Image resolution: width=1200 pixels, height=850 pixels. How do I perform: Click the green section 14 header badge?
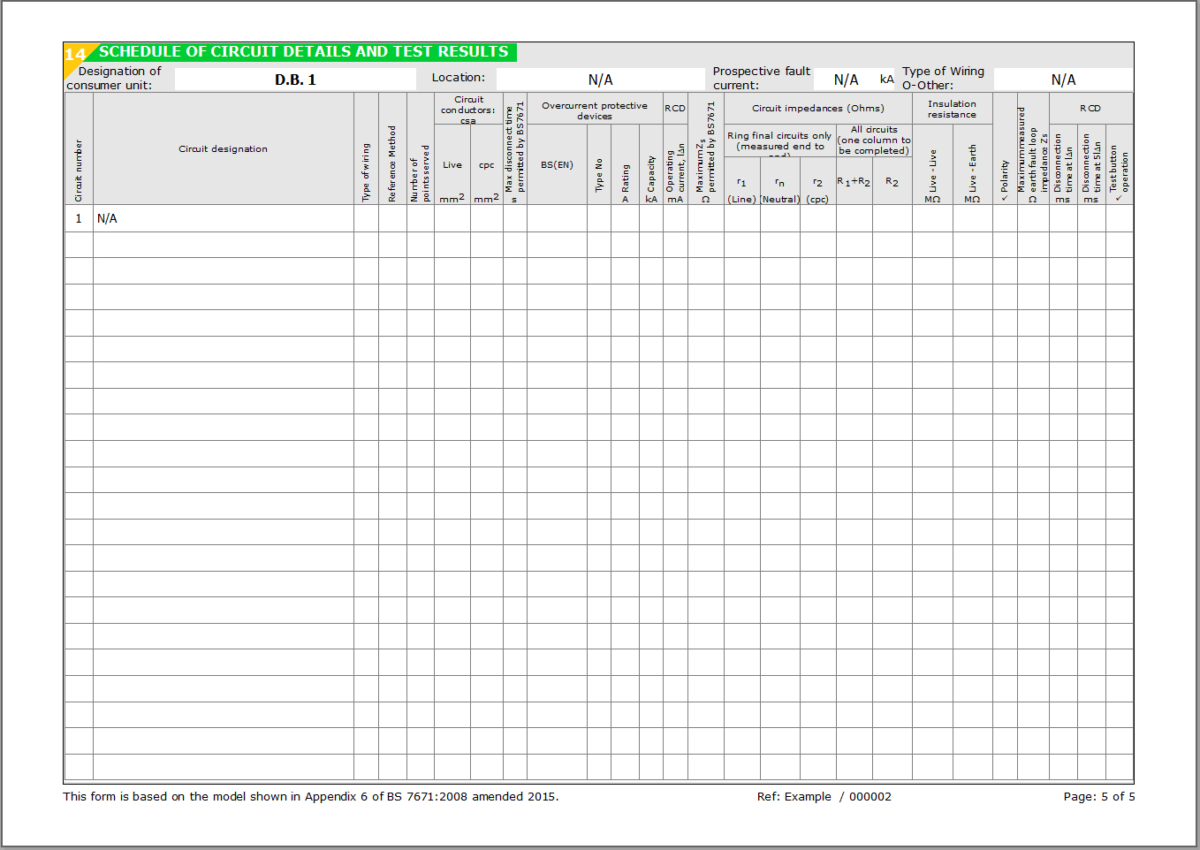coord(75,51)
